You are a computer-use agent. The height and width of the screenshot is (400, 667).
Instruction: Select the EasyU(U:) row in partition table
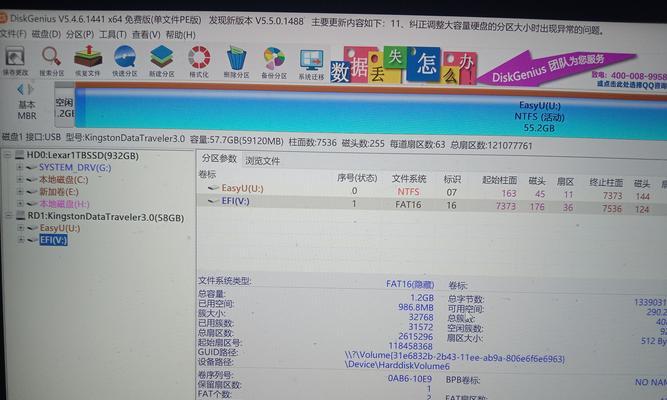[432, 191]
